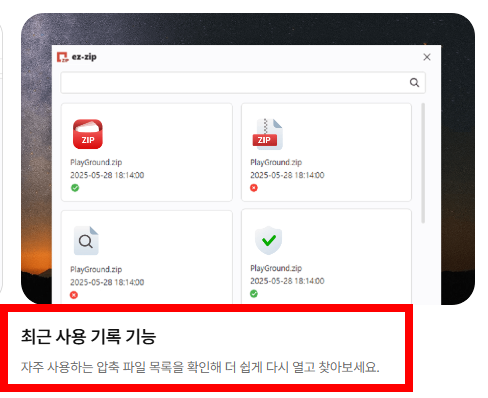Click the description starting with 자주 사용하는 압축 파일
488x398 pixels.
pos(200,367)
